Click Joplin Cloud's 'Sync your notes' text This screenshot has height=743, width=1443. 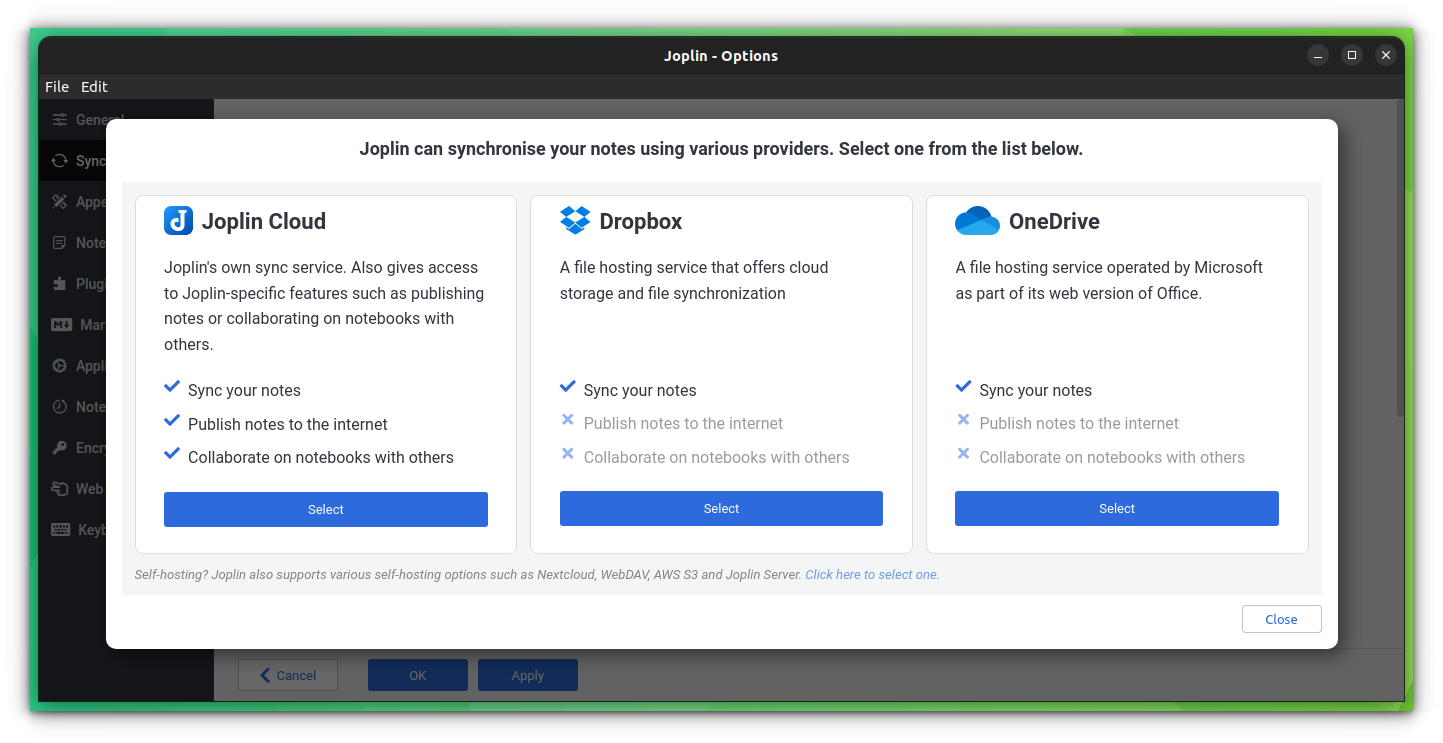click(x=244, y=390)
